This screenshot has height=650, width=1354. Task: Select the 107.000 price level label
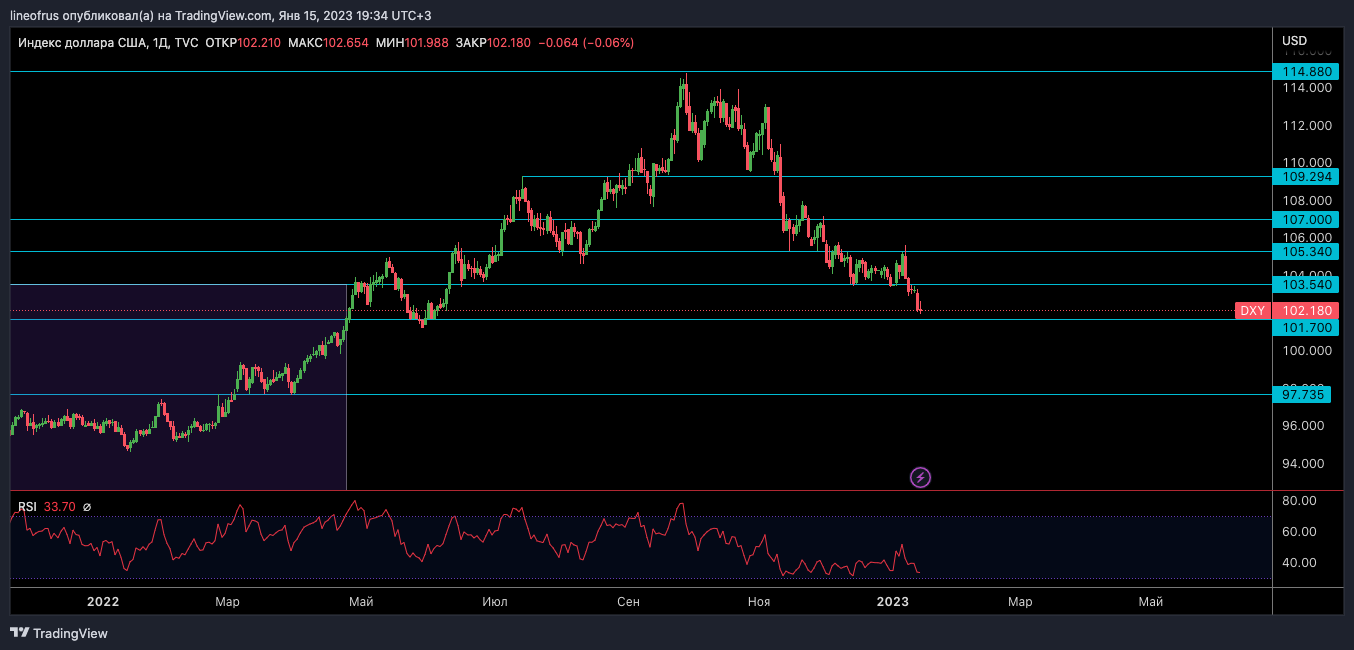1306,219
